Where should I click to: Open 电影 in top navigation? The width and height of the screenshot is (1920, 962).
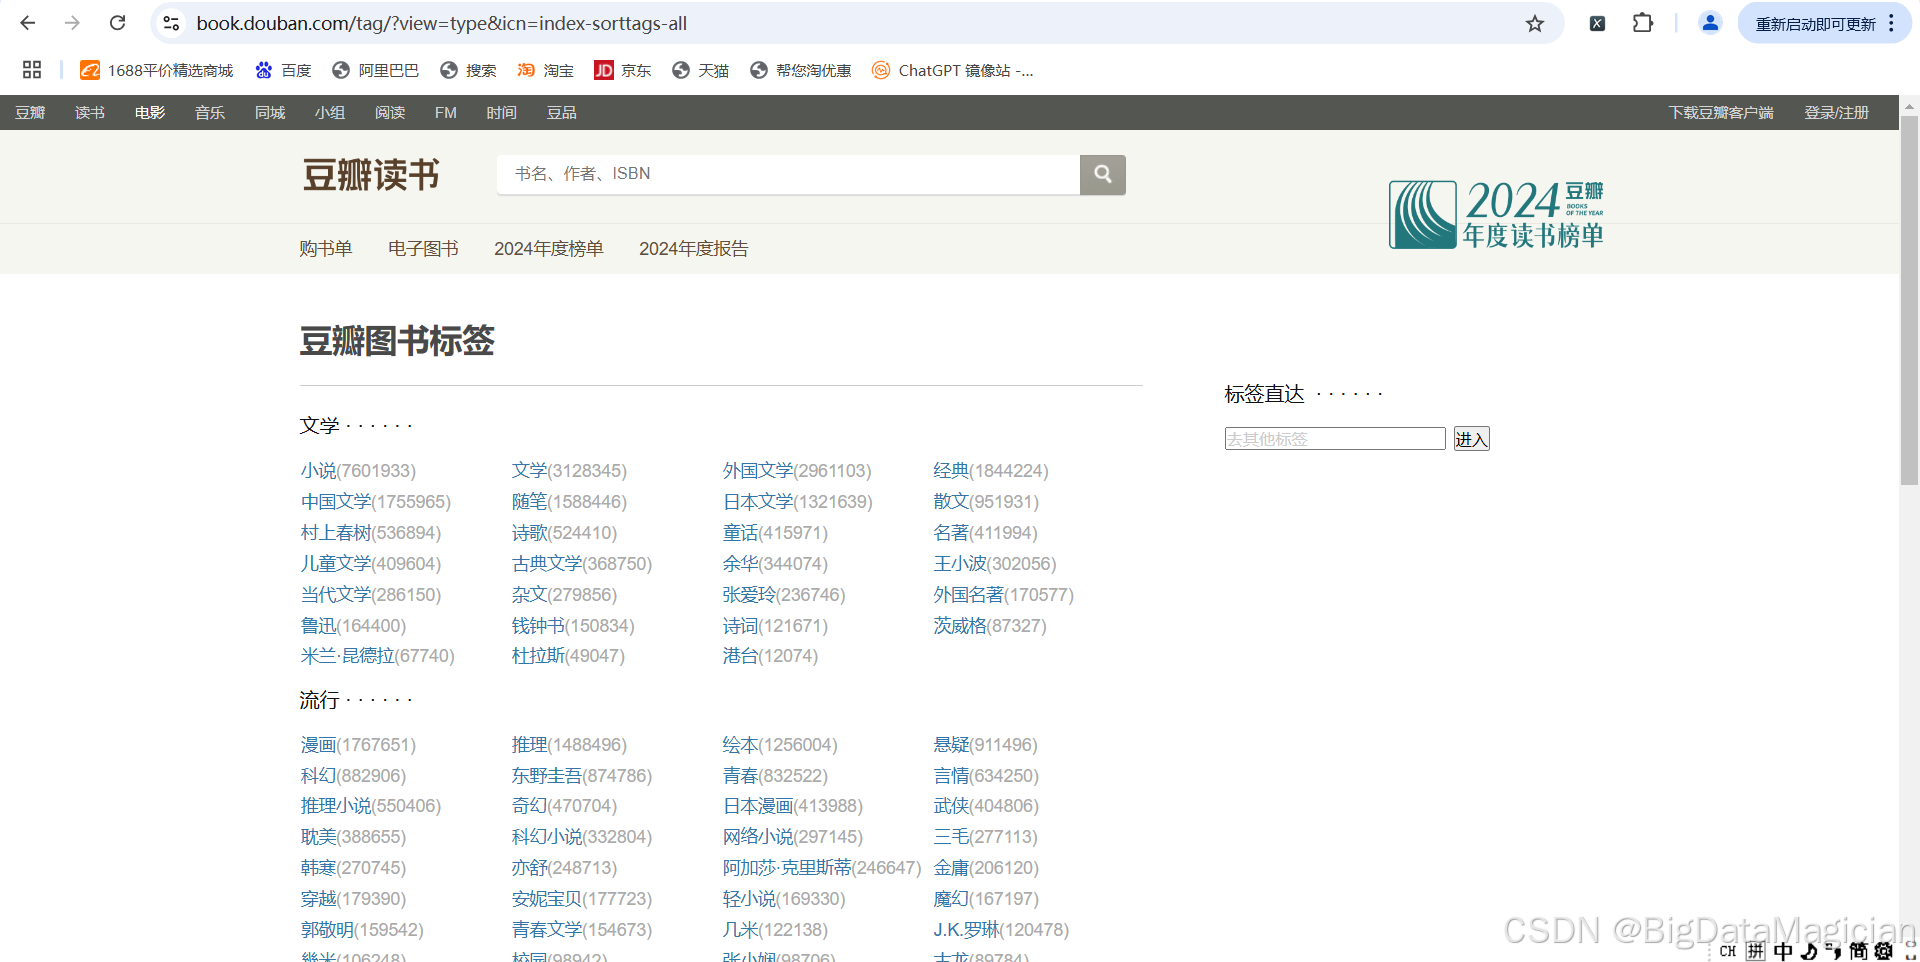[x=150, y=112]
